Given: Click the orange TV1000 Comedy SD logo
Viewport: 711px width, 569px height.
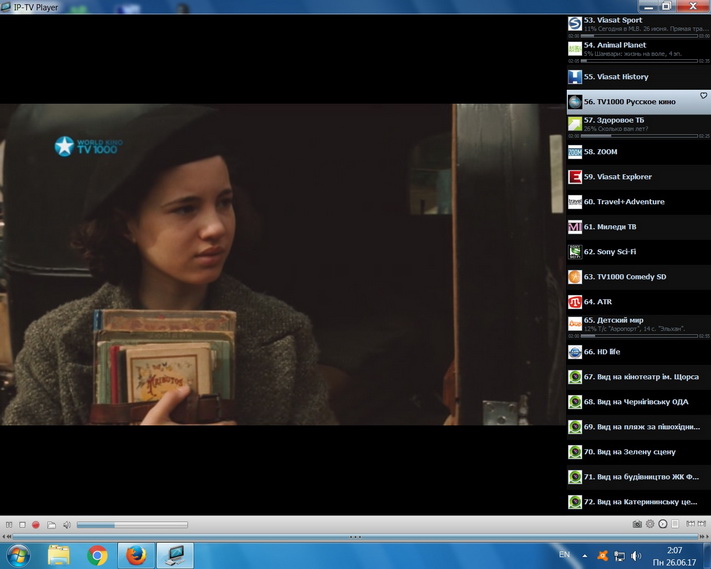Looking at the screenshot, I should pos(575,277).
